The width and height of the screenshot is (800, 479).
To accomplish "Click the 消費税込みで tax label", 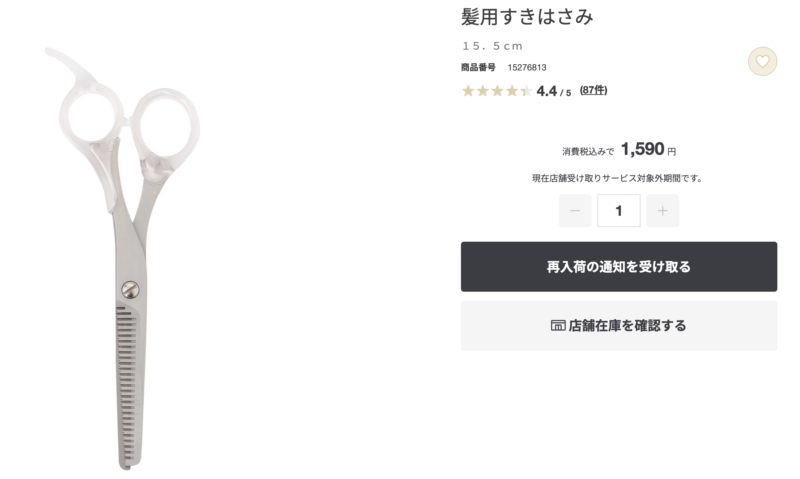I will coord(588,152).
